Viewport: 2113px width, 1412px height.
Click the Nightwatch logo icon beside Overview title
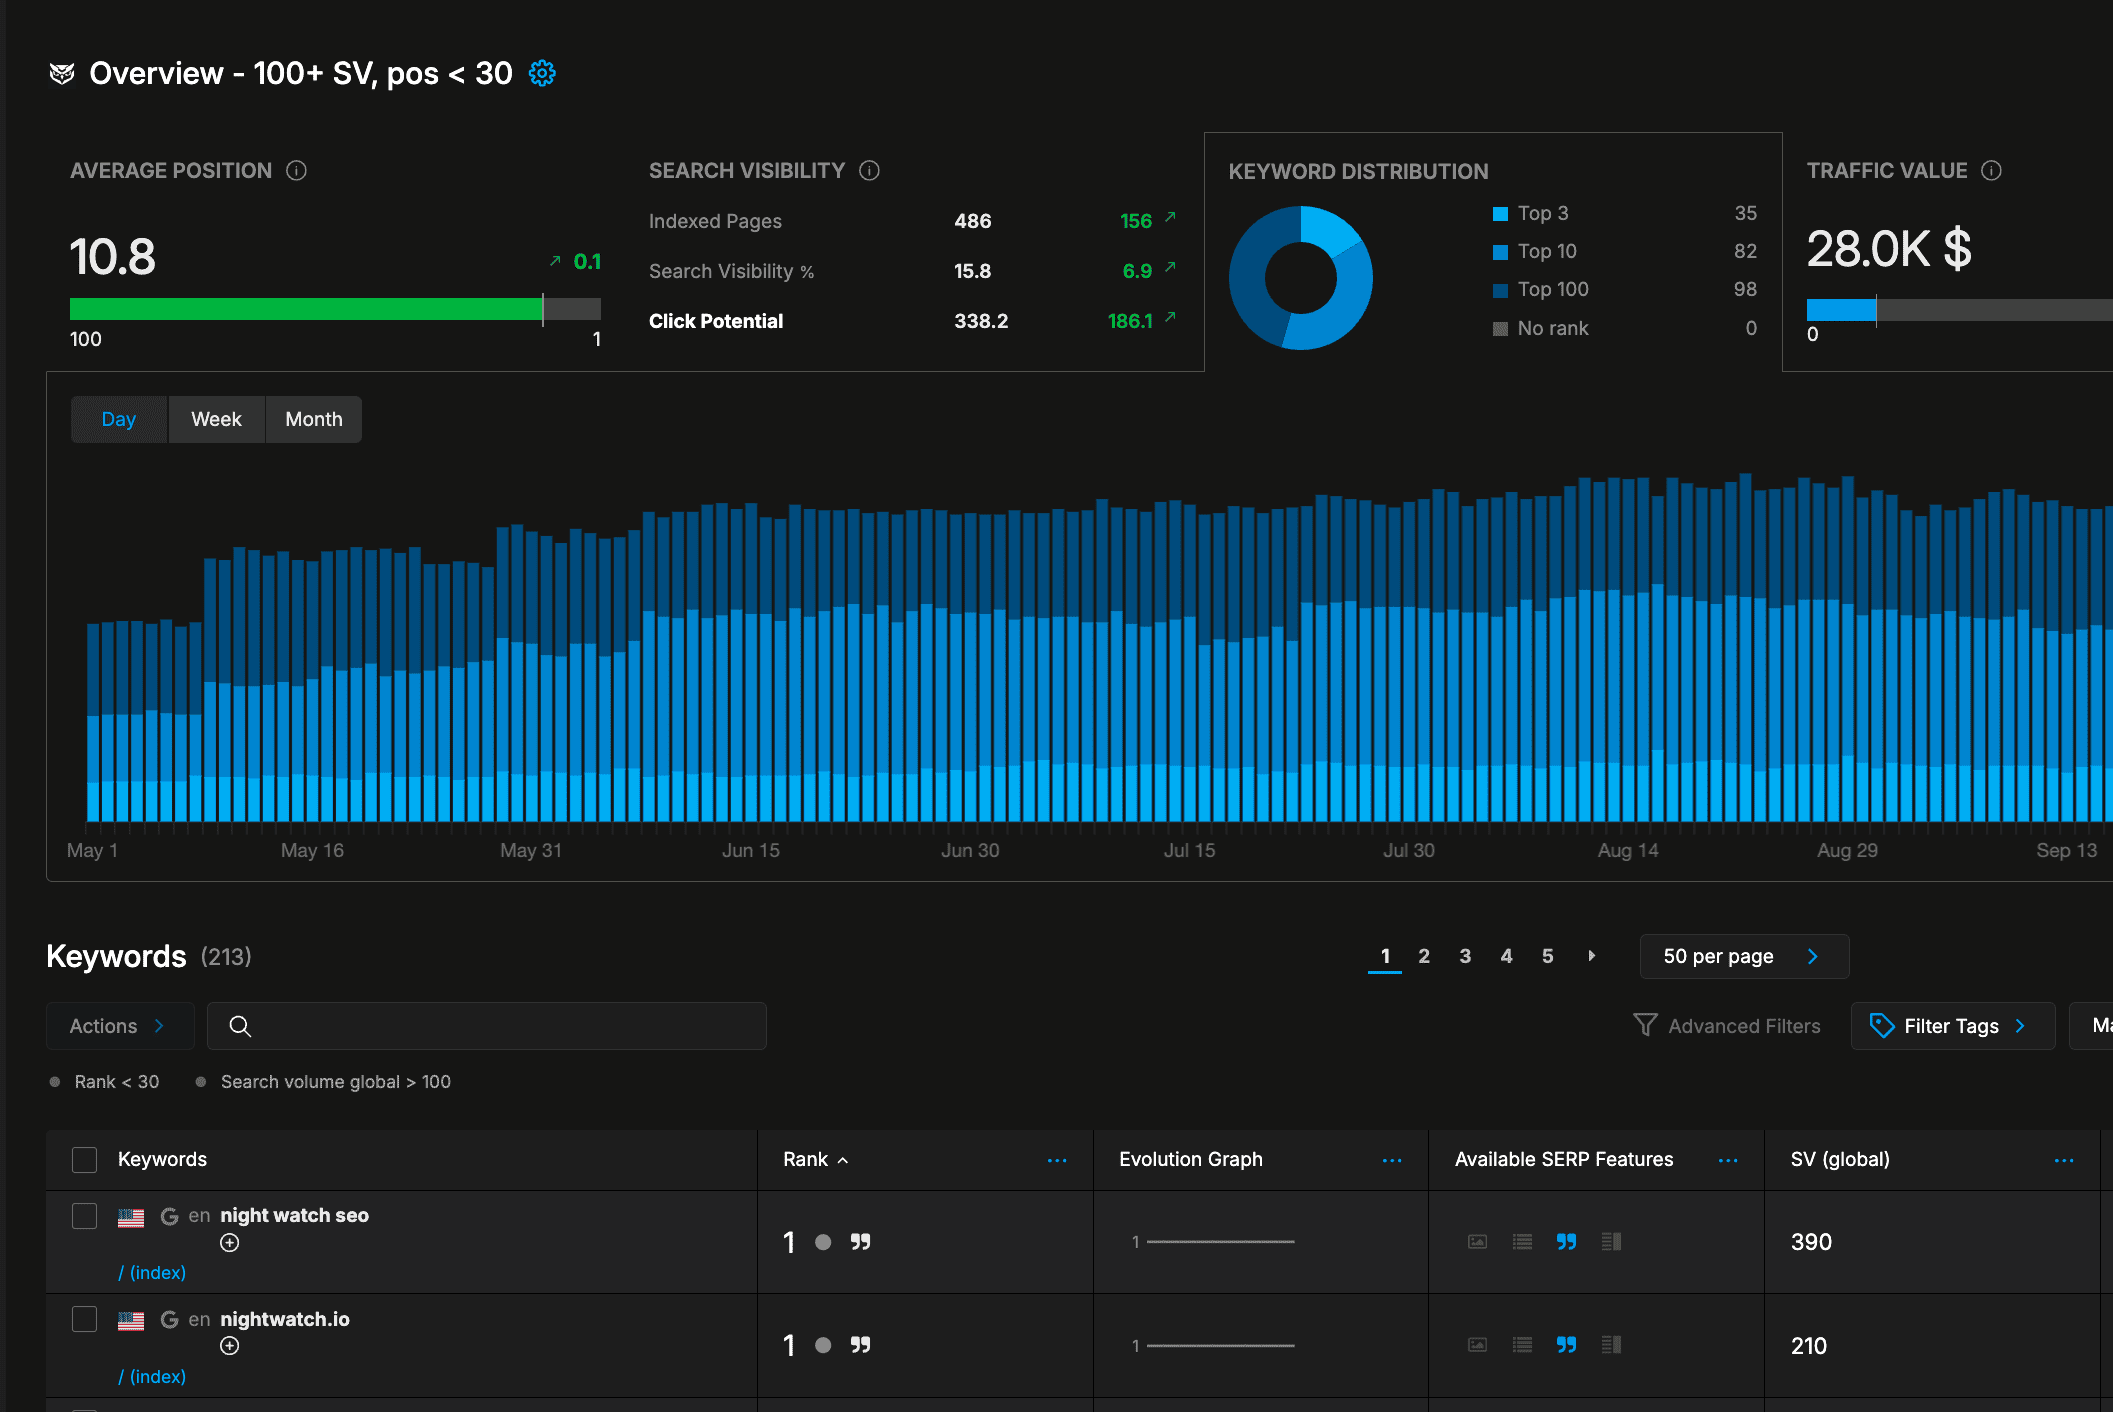coord(62,73)
